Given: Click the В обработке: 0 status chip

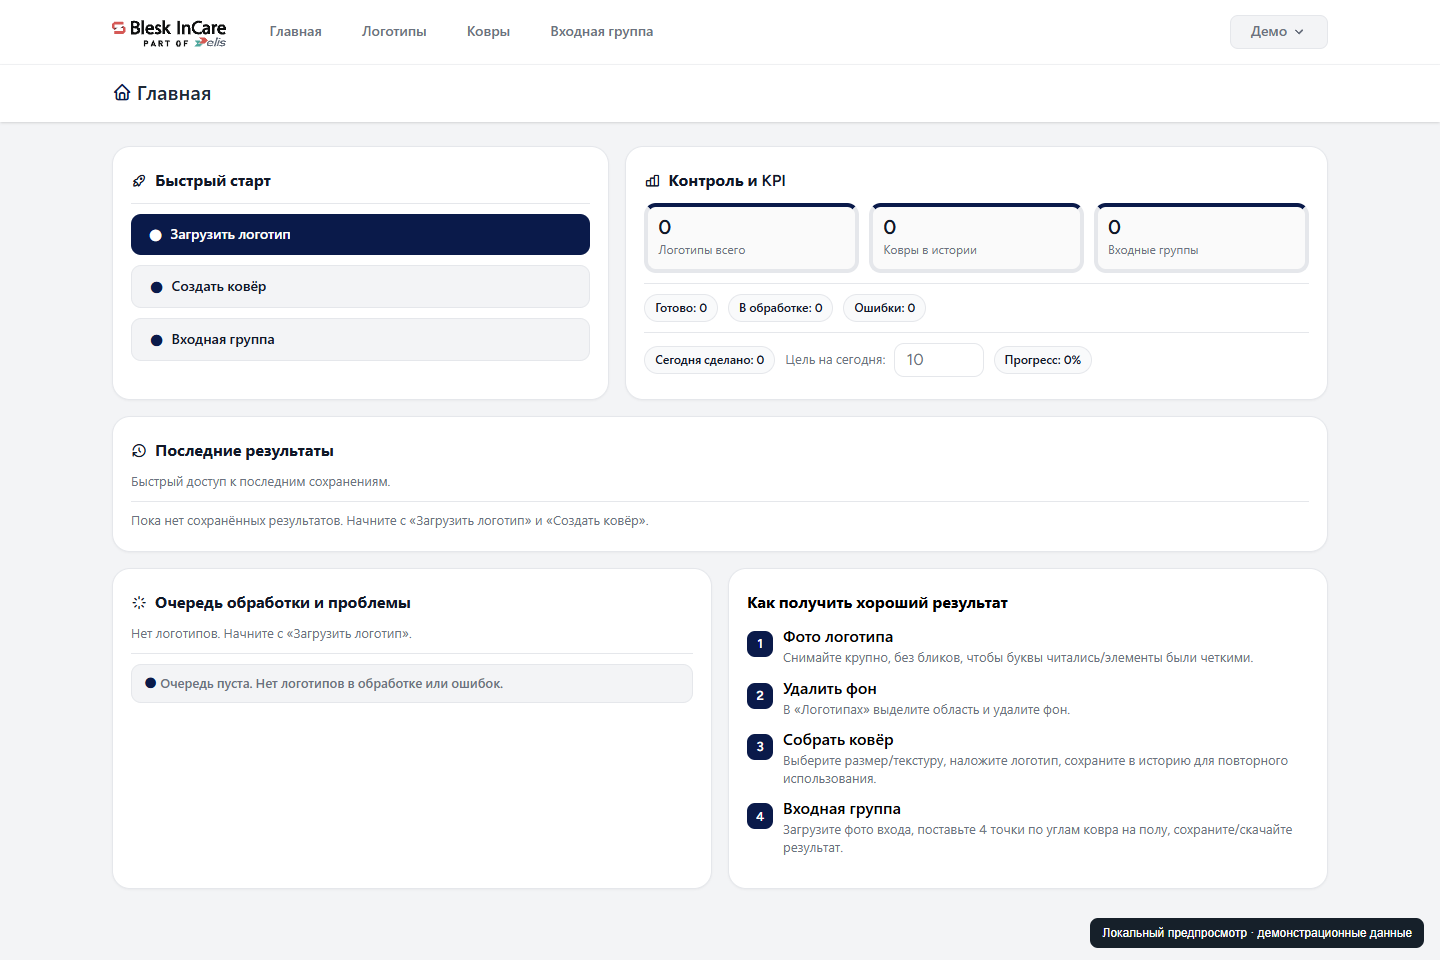Looking at the screenshot, I should [x=781, y=308].
